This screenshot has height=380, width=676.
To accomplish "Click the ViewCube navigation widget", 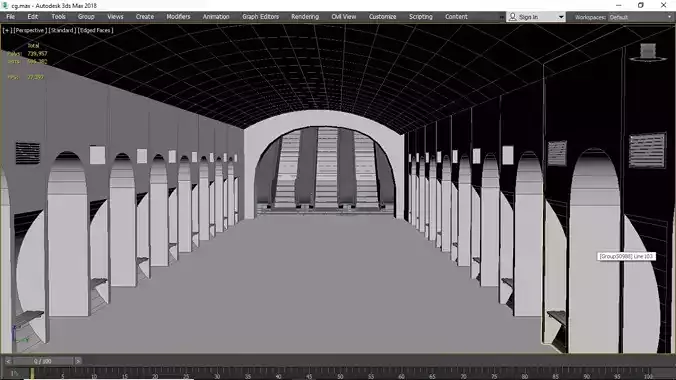I will coord(648,52).
